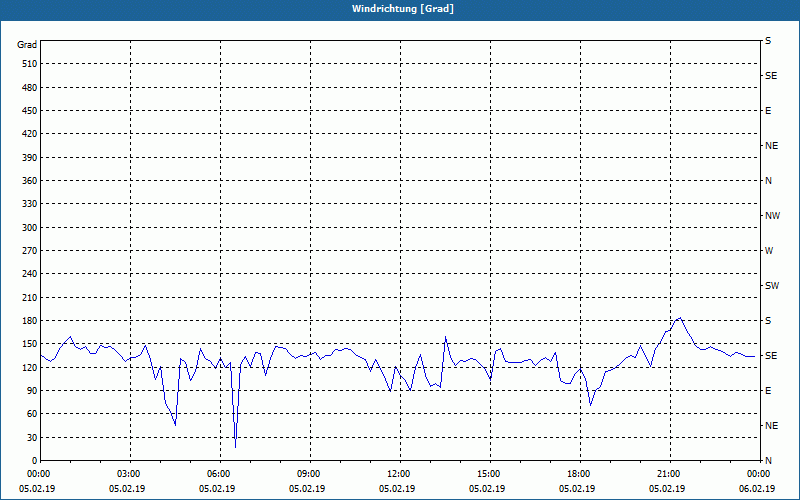Select the y-axis value '360'
800x500 pixels.
(30, 181)
